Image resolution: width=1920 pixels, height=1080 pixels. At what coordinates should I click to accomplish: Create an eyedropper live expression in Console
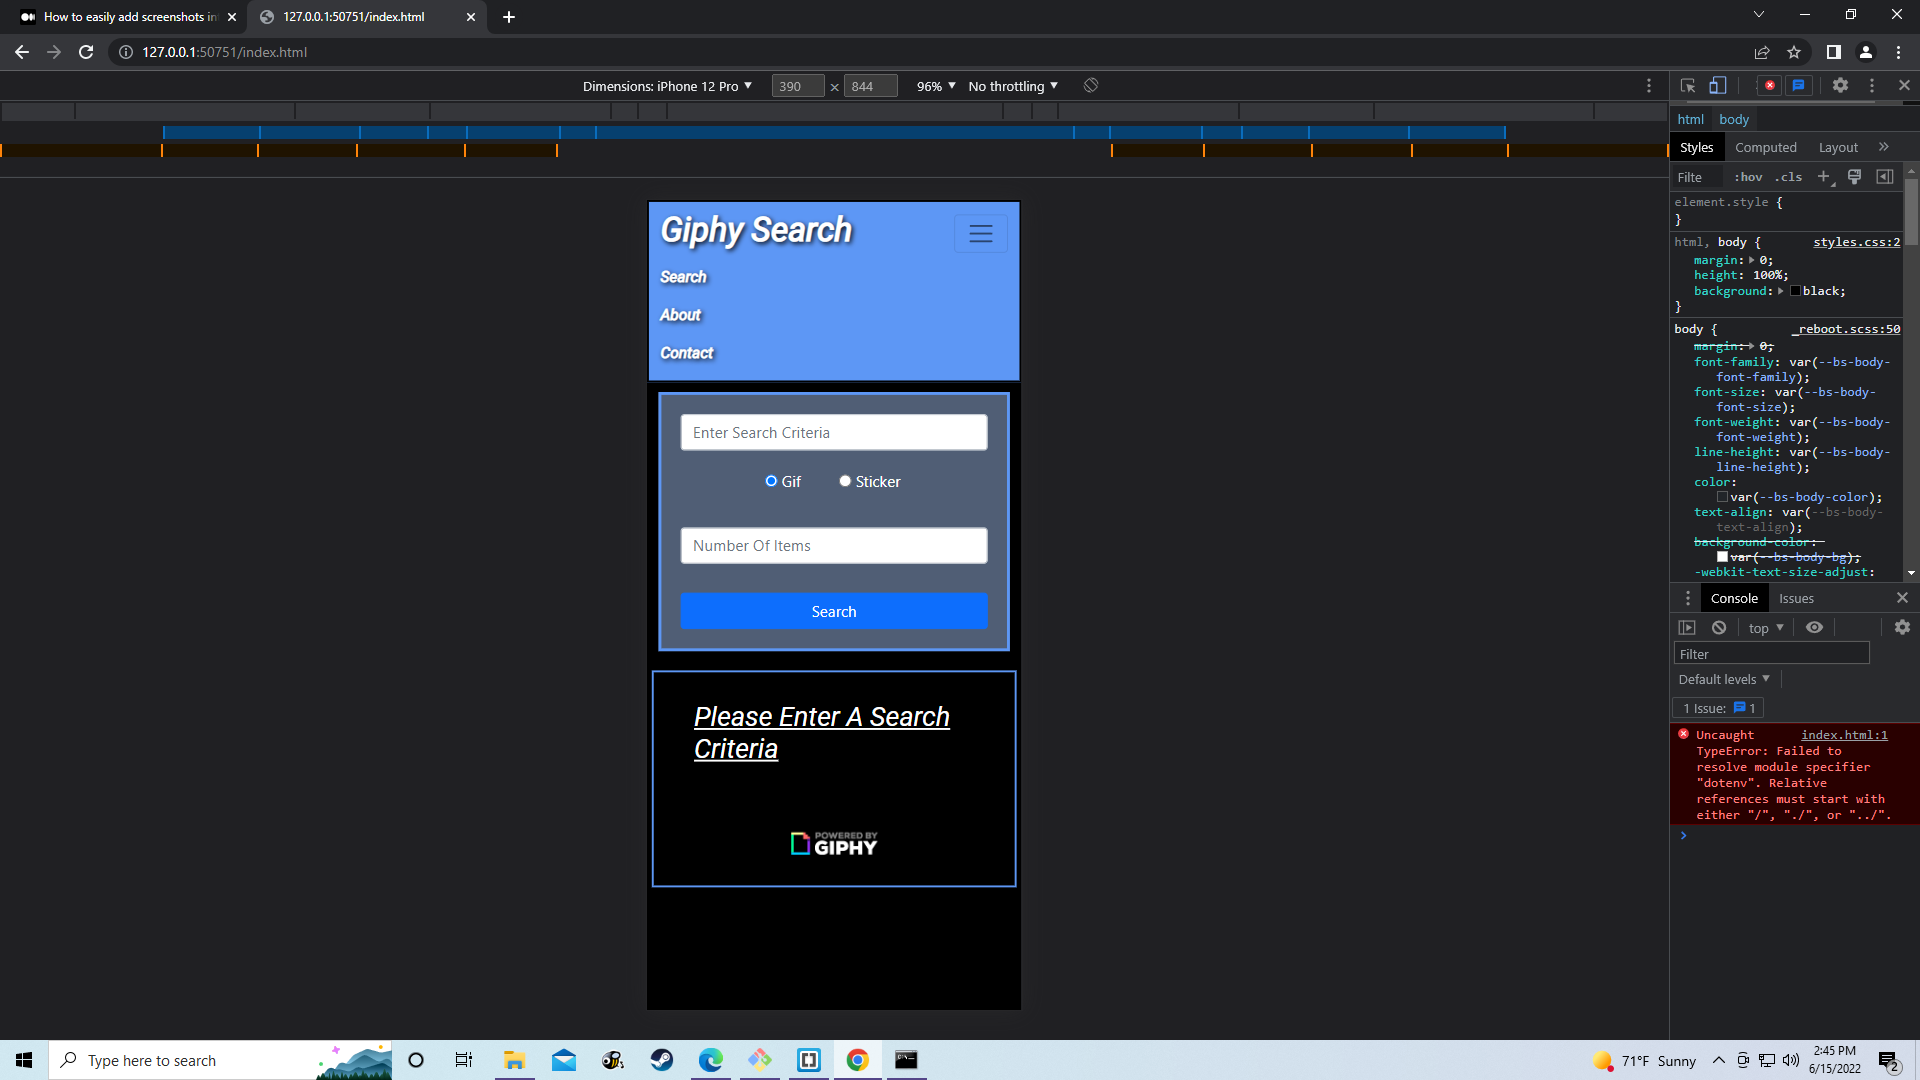pos(1815,627)
